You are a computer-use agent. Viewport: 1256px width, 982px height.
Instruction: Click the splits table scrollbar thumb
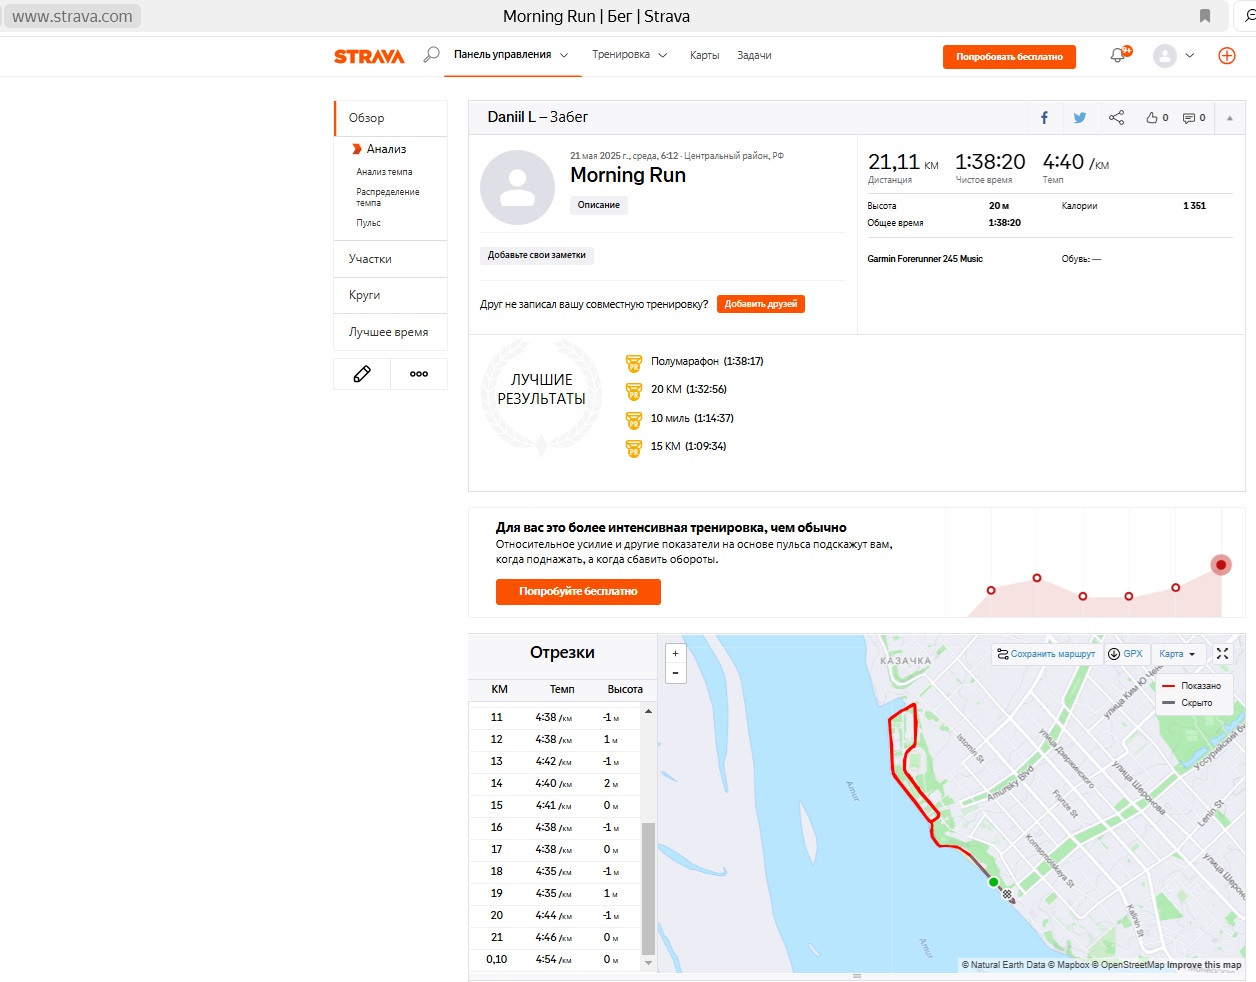coord(648,888)
